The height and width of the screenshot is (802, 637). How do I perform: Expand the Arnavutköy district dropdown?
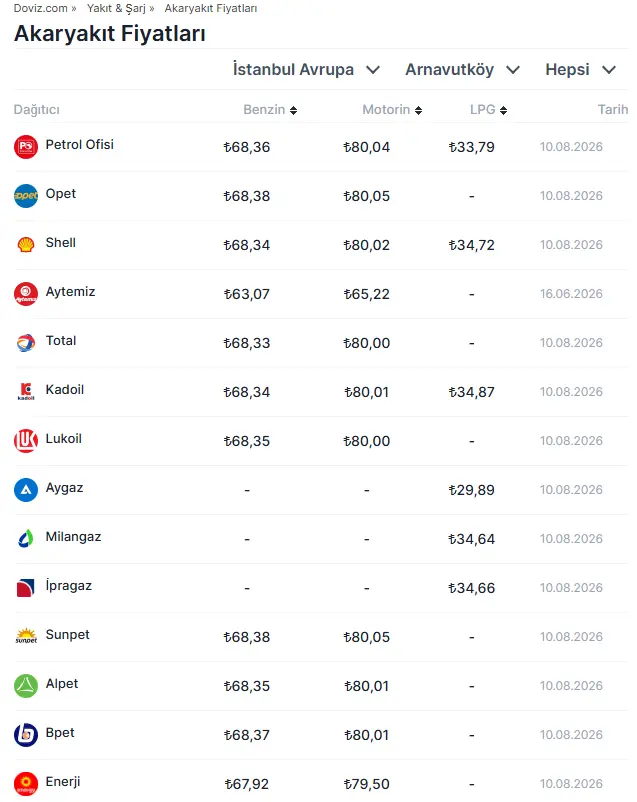pos(463,70)
